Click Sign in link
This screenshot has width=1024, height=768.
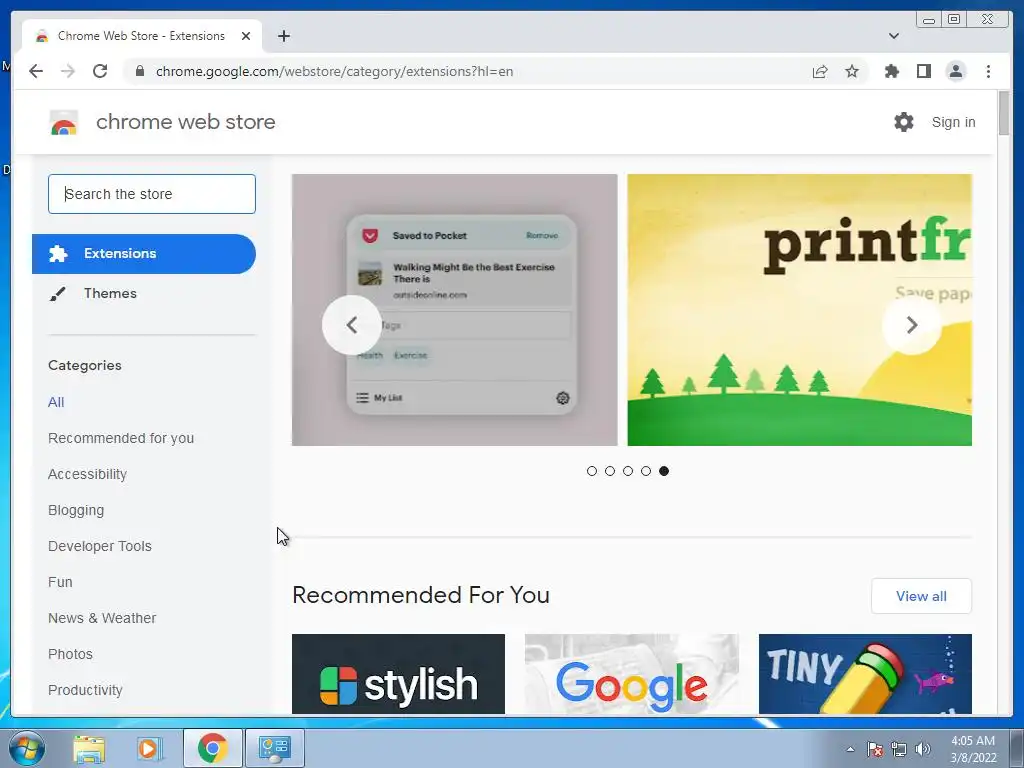pyautogui.click(x=953, y=122)
